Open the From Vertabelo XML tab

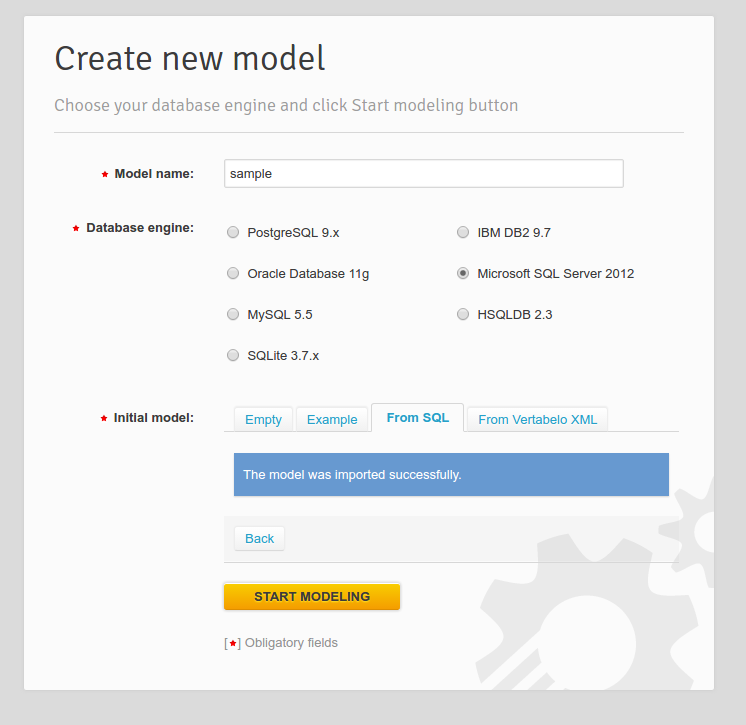pyautogui.click(x=537, y=419)
